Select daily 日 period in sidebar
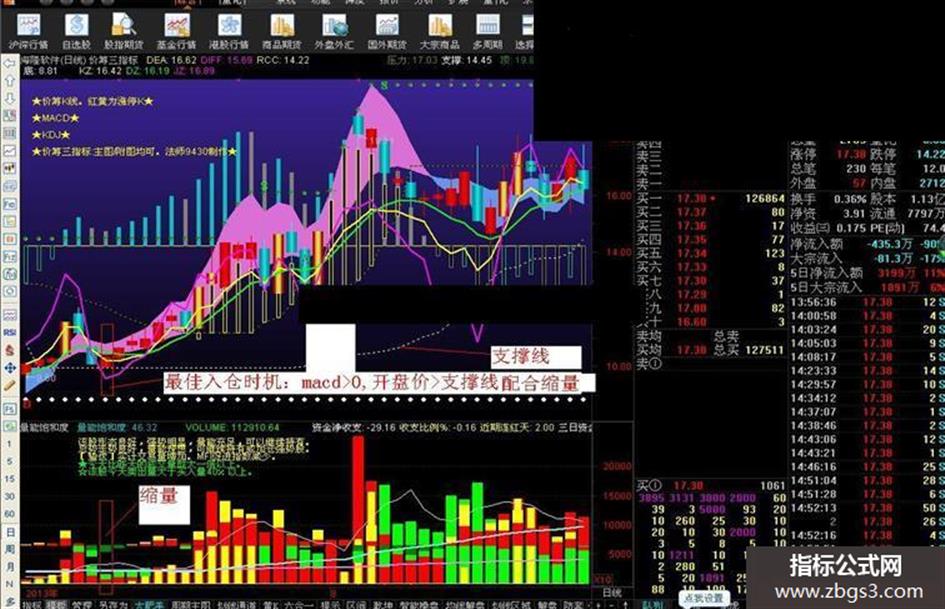945x609 pixels. click(10, 532)
